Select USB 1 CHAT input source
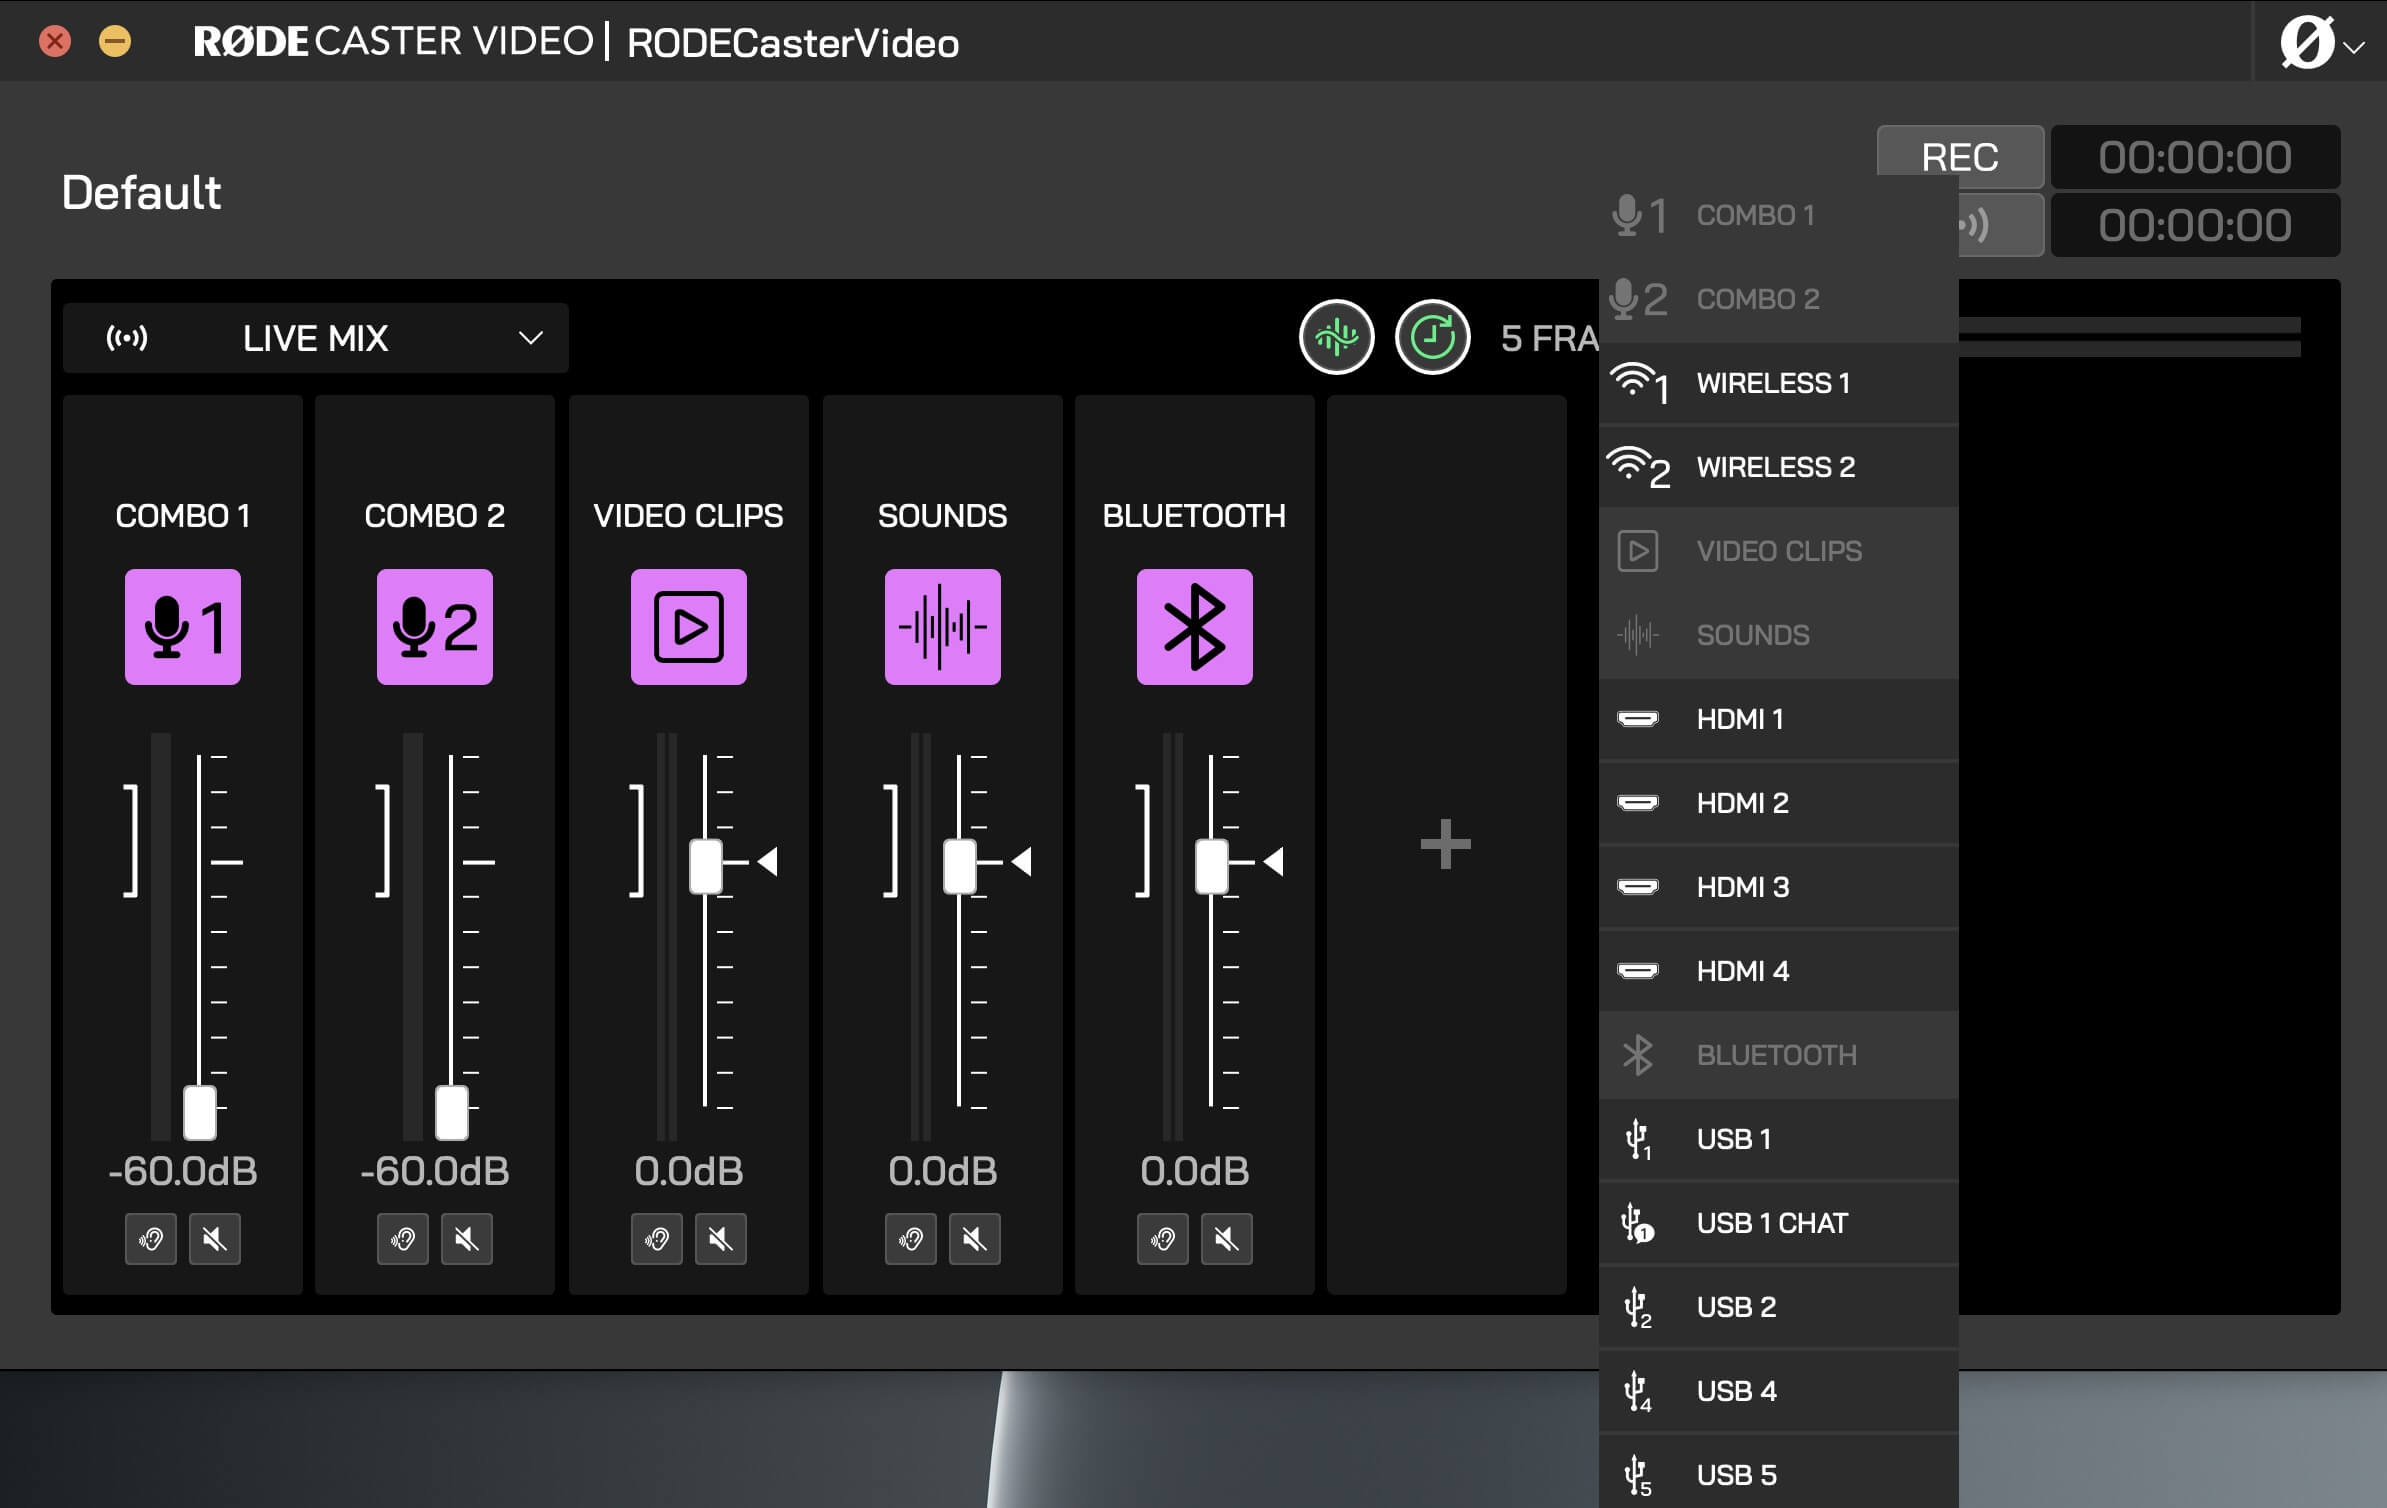The width and height of the screenshot is (2387, 1508). [x=1772, y=1223]
